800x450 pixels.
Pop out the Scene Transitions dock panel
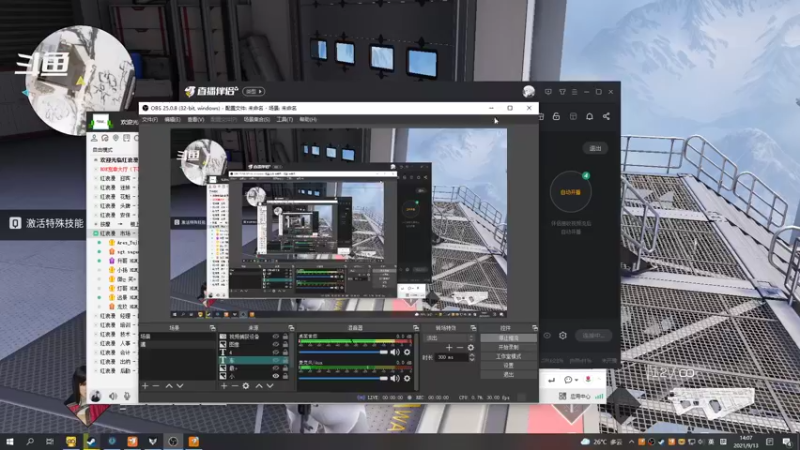(473, 328)
